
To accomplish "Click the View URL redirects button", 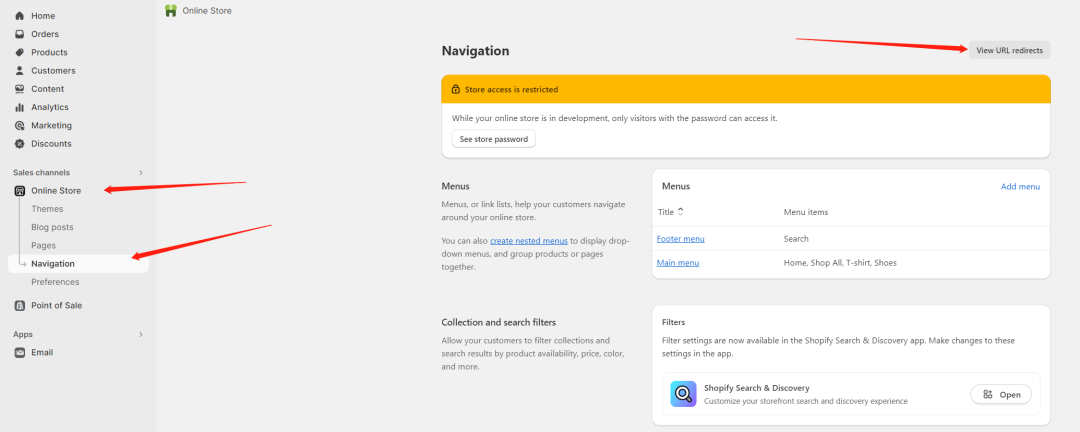I will [x=1010, y=50].
